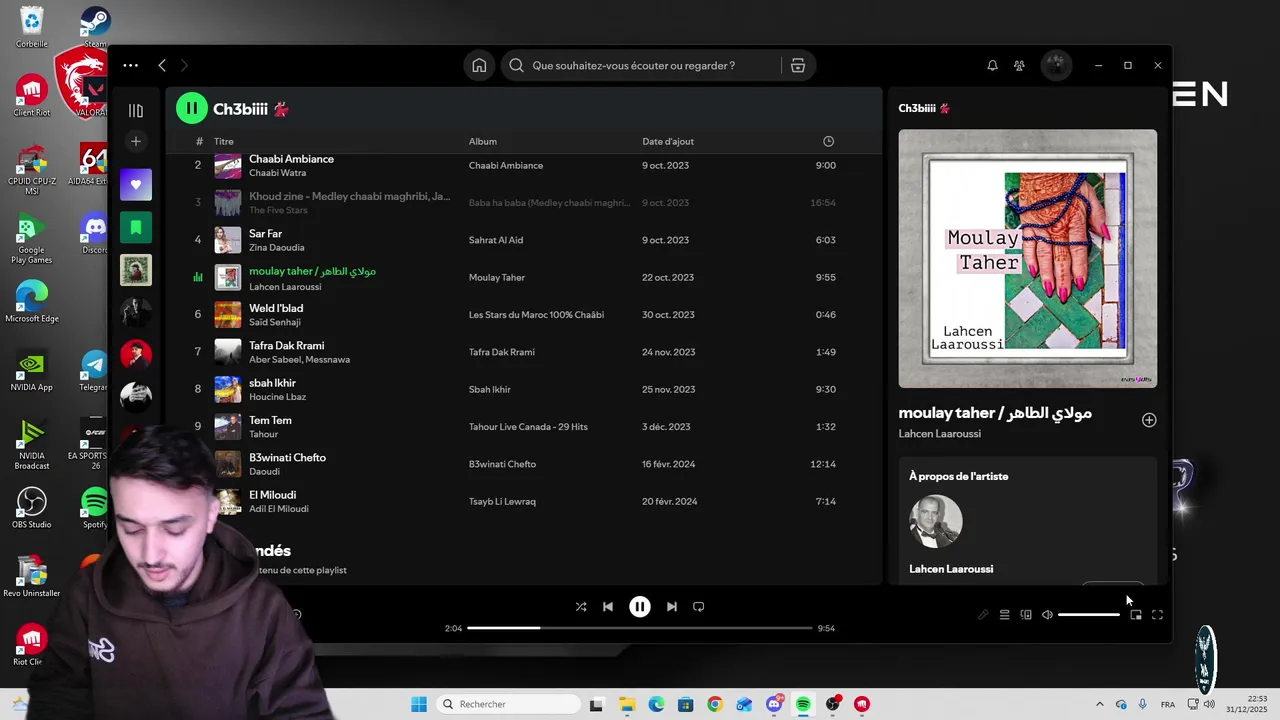This screenshot has height=720, width=1280.
Task: Sort by Album column header
Action: [x=483, y=141]
